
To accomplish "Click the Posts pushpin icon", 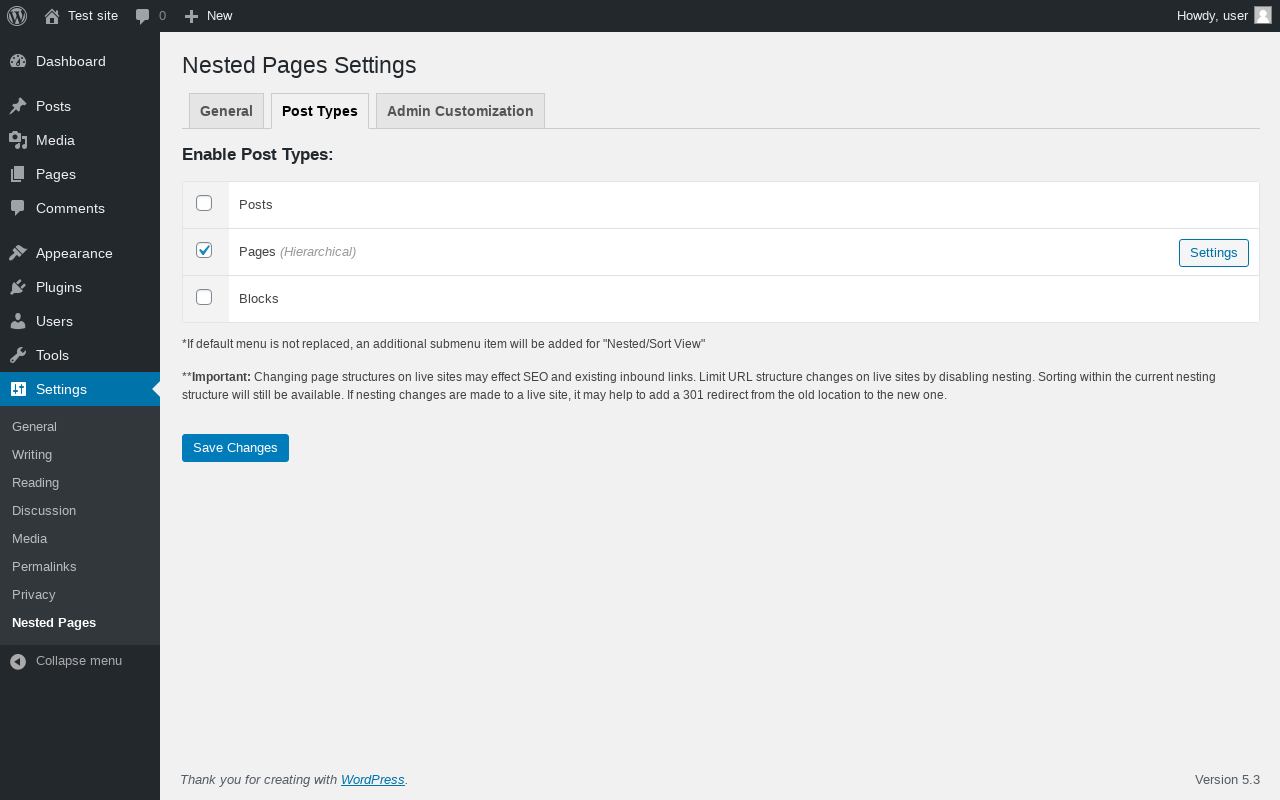I will tap(18, 106).
